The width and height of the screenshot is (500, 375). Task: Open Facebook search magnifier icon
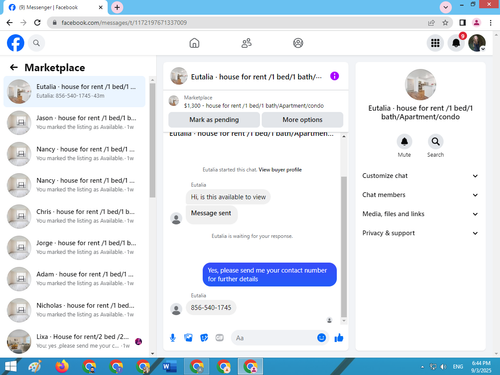click(x=36, y=43)
